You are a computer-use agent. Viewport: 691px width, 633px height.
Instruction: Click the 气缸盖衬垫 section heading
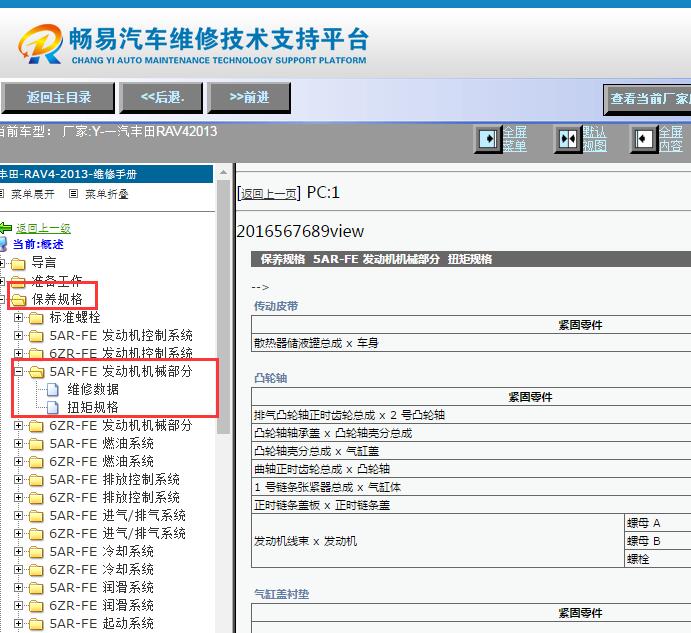282,594
